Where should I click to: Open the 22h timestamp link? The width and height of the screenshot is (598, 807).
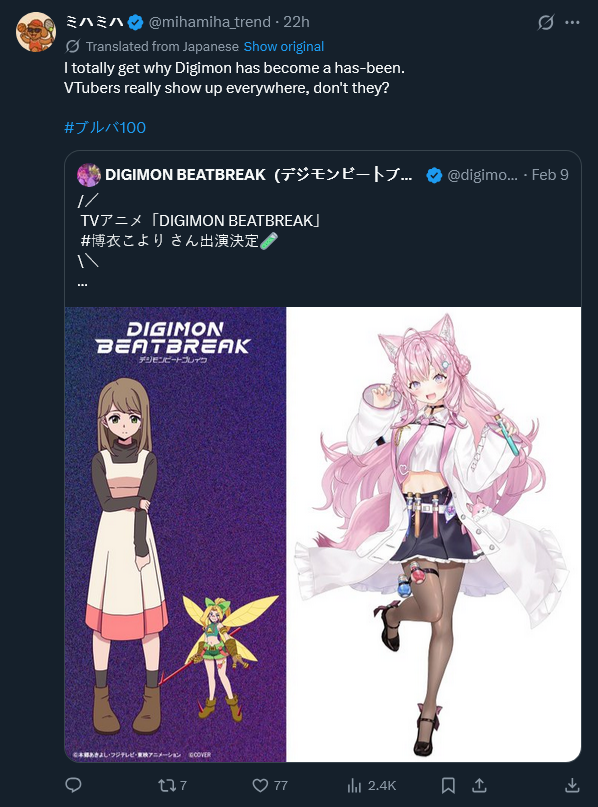(296, 22)
